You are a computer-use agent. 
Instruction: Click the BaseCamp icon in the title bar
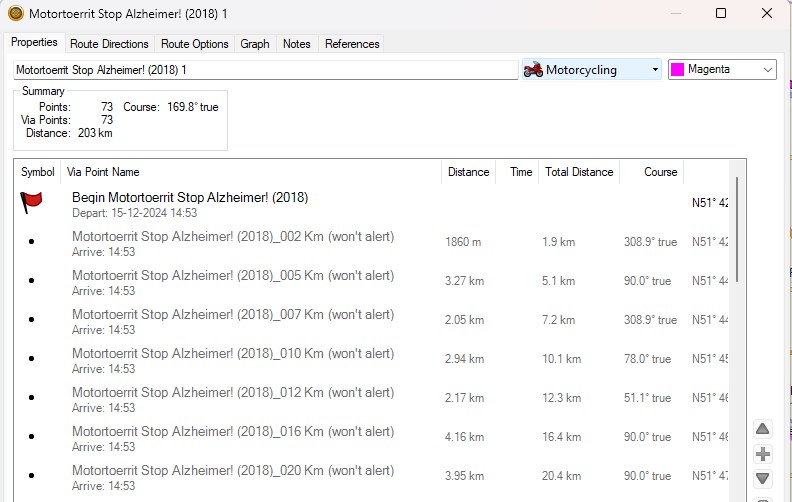(x=15, y=14)
